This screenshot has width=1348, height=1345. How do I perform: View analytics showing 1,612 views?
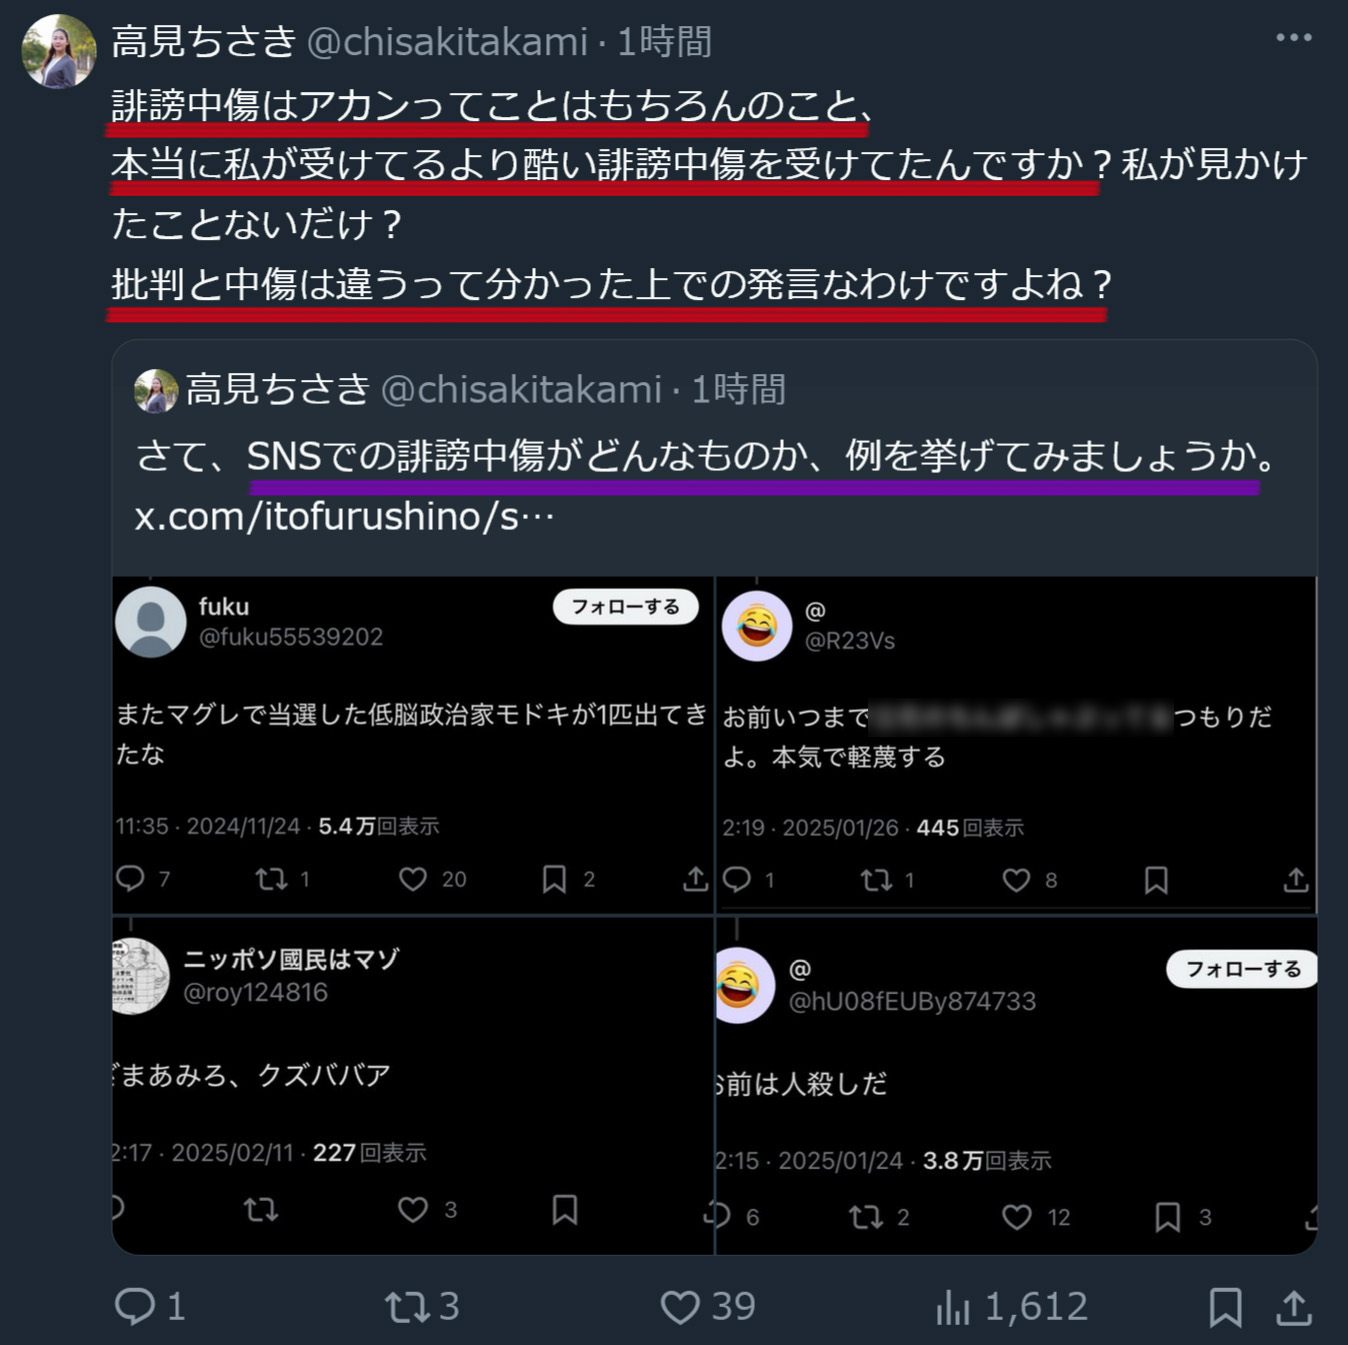[1011, 1306]
